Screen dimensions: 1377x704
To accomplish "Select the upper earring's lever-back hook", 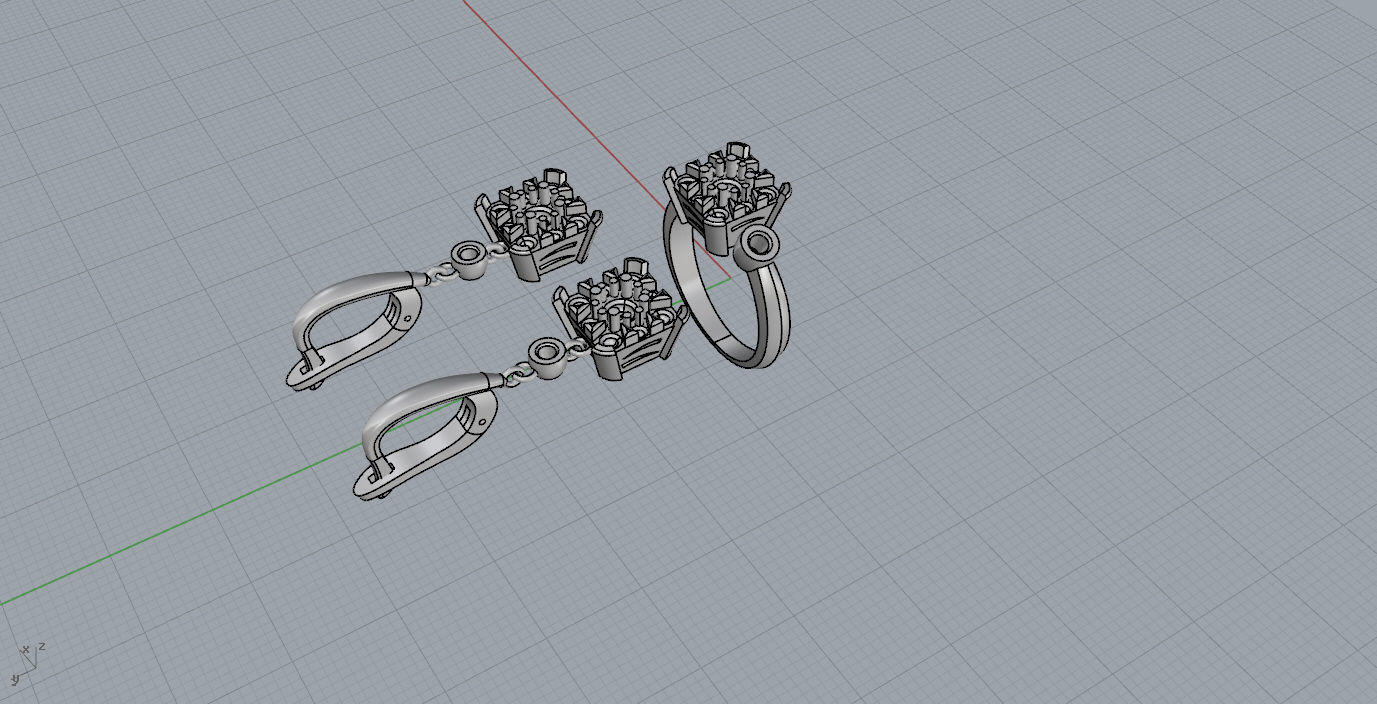I will click(x=358, y=330).
